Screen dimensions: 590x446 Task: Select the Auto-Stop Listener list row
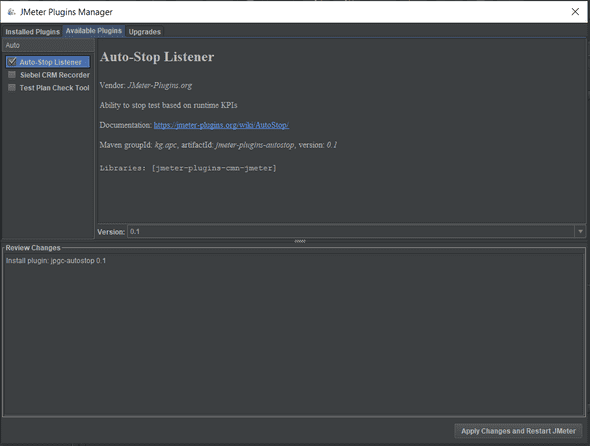coord(48,62)
